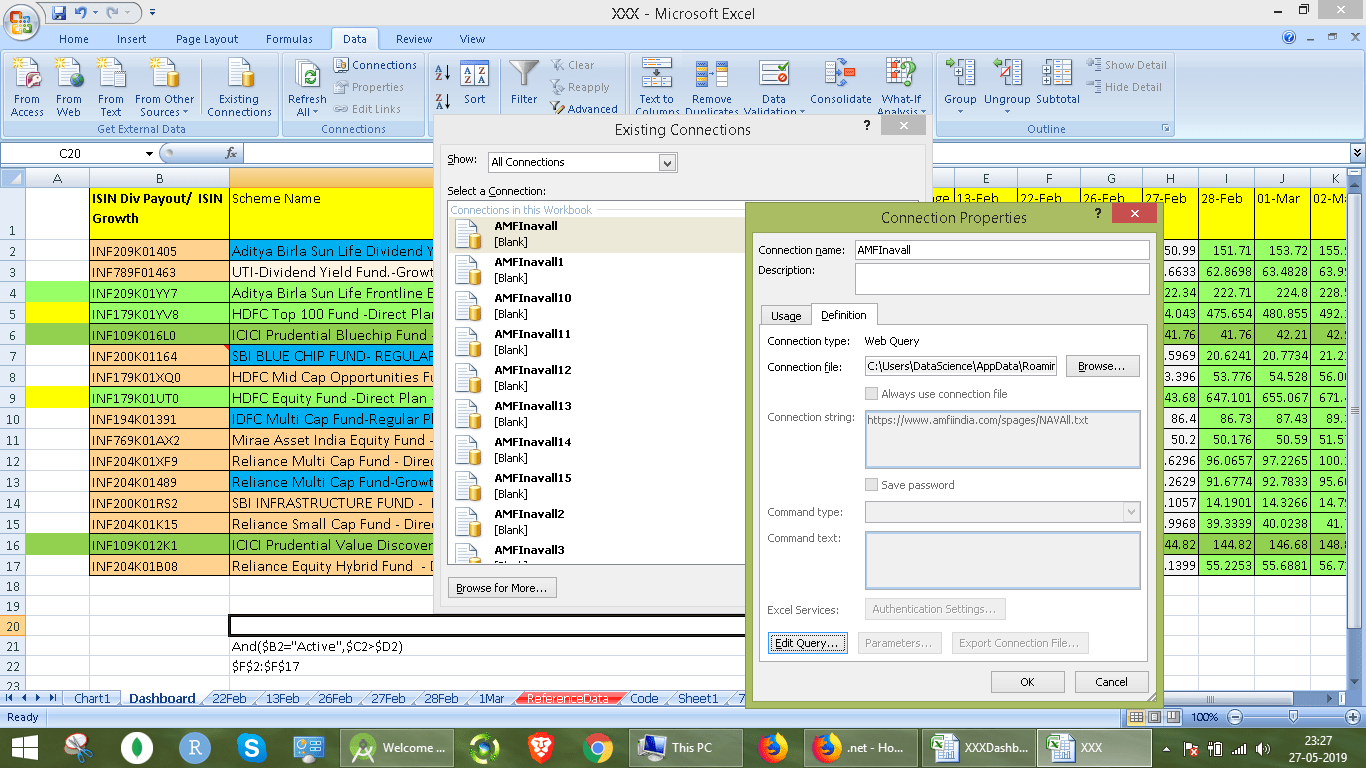Open the Group dropdown in Outline
Image resolution: width=1366 pixels, height=768 pixels.
tap(960, 106)
